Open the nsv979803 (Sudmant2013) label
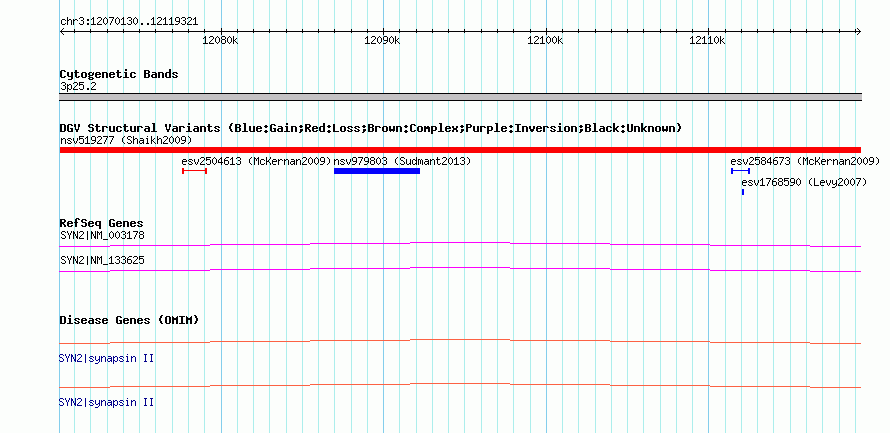 pyautogui.click(x=402, y=161)
